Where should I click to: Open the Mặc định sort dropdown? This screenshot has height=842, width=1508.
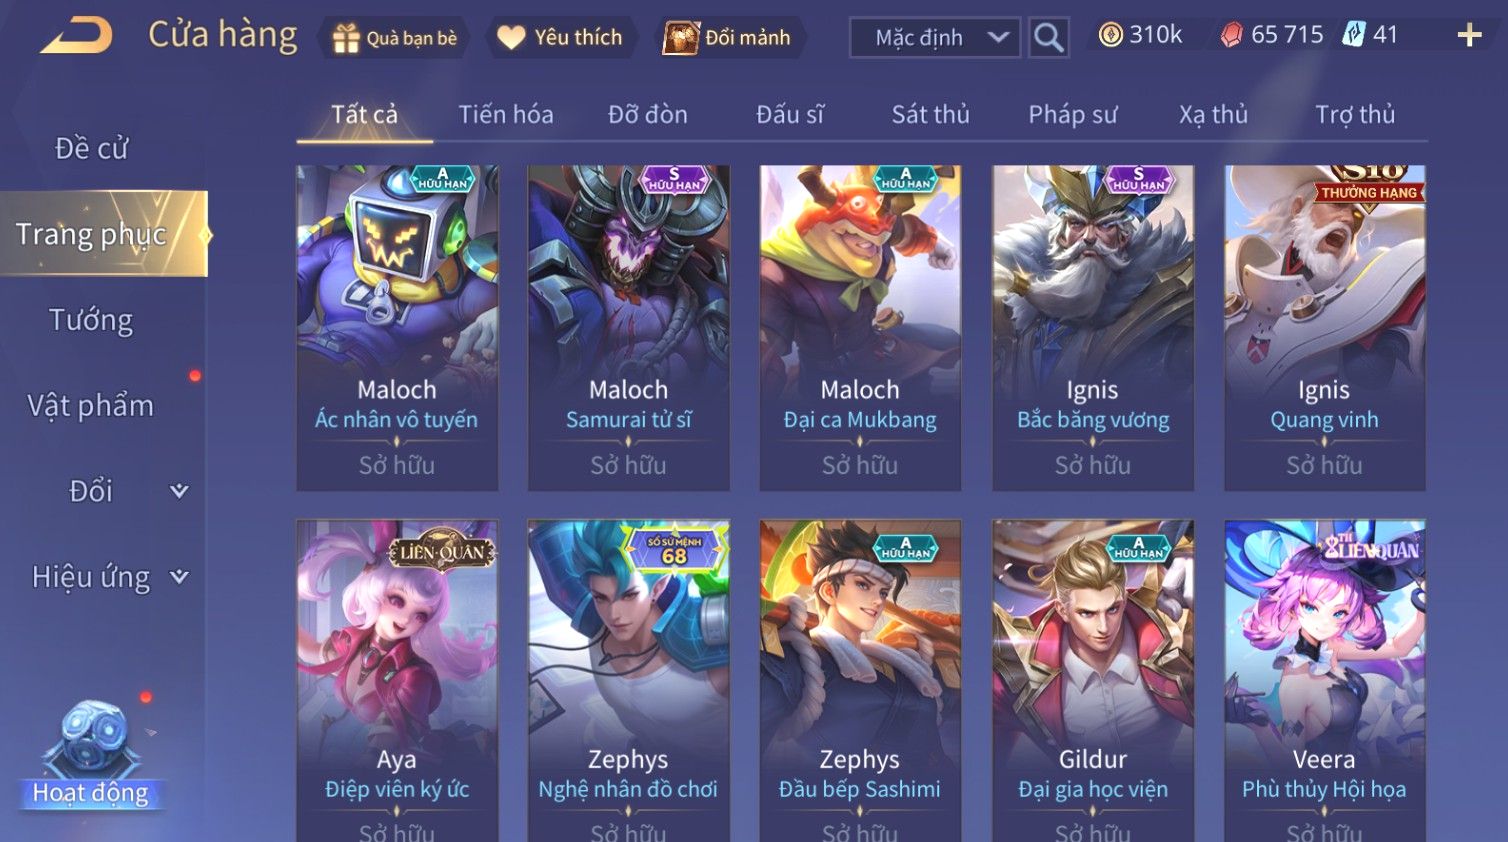tap(934, 38)
